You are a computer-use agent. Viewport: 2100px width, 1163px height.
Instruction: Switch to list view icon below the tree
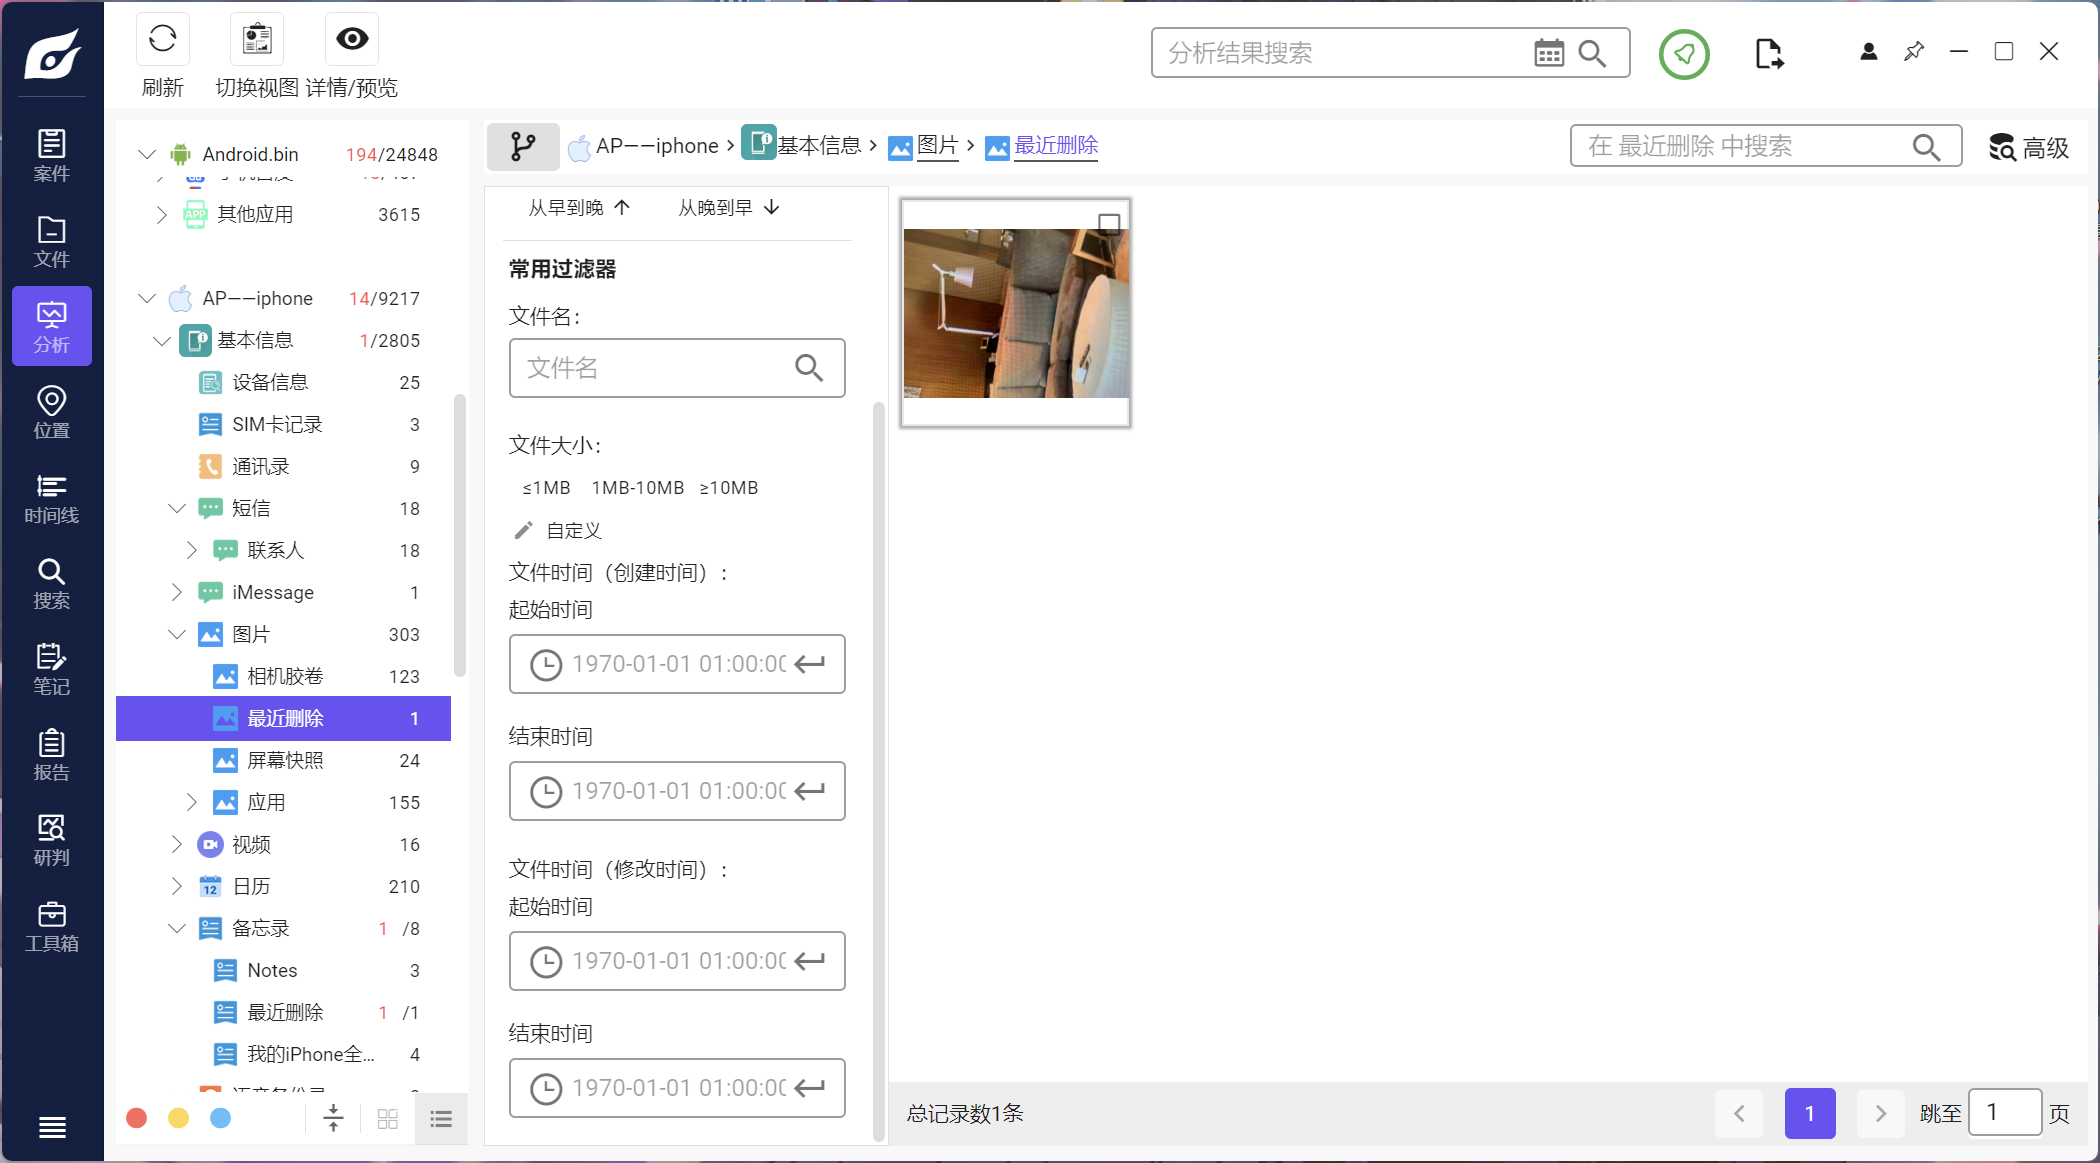pyautogui.click(x=441, y=1118)
